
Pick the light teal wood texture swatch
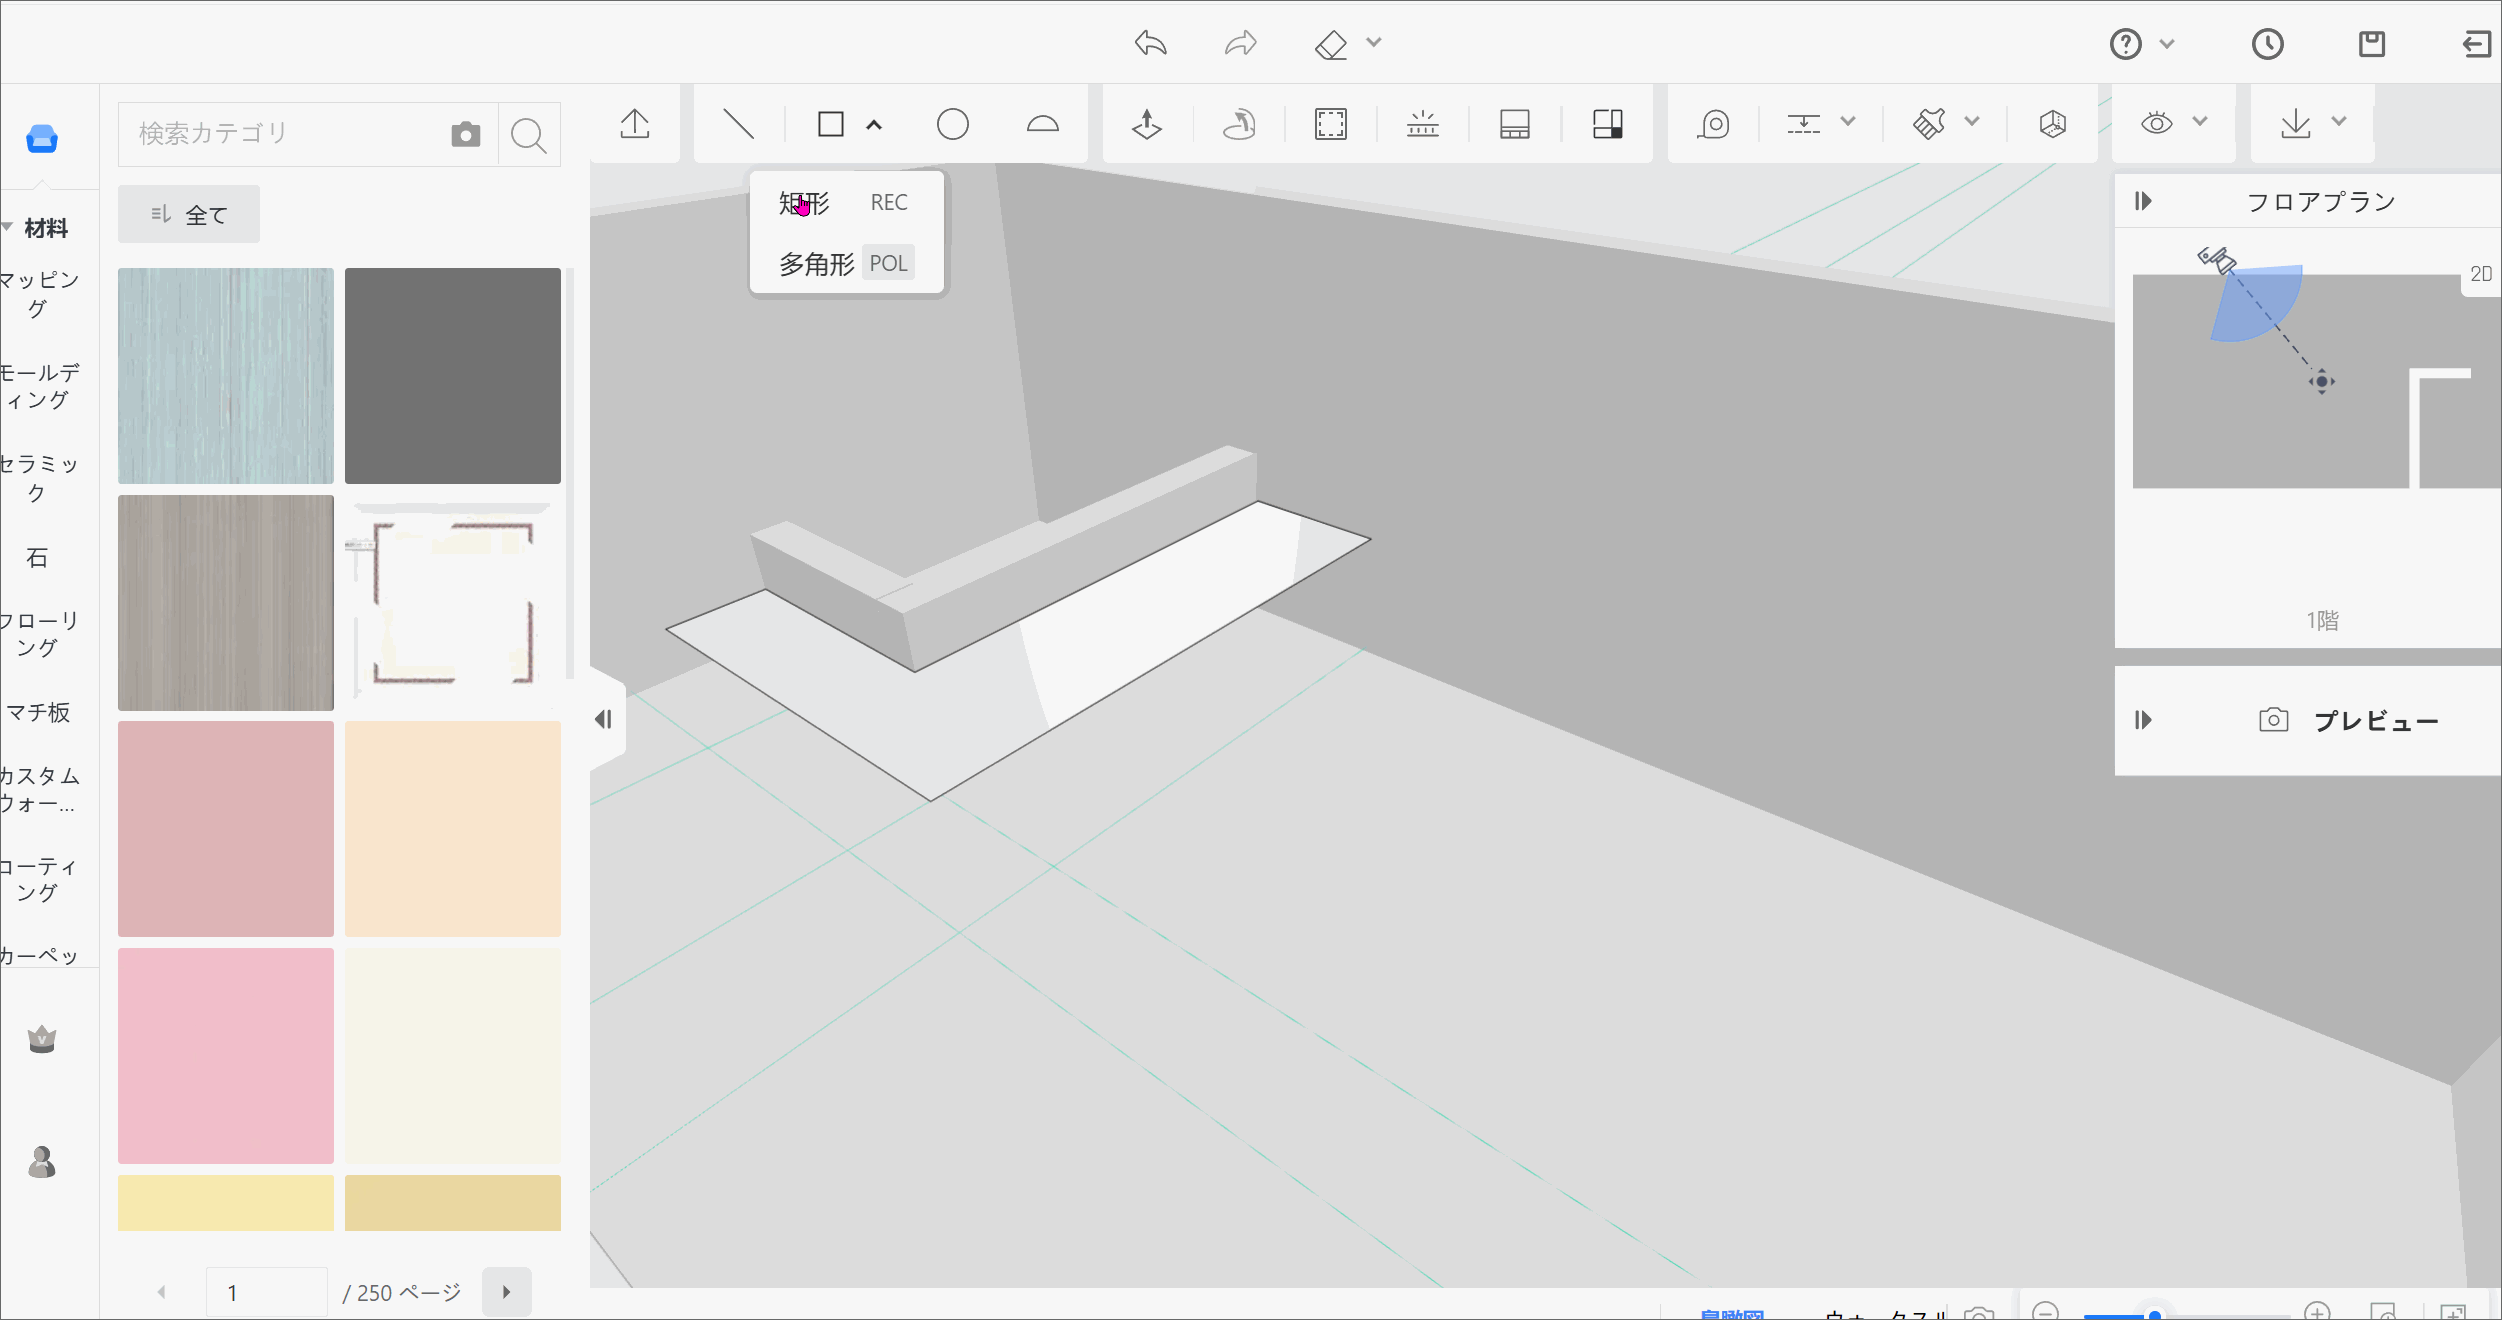tap(226, 376)
